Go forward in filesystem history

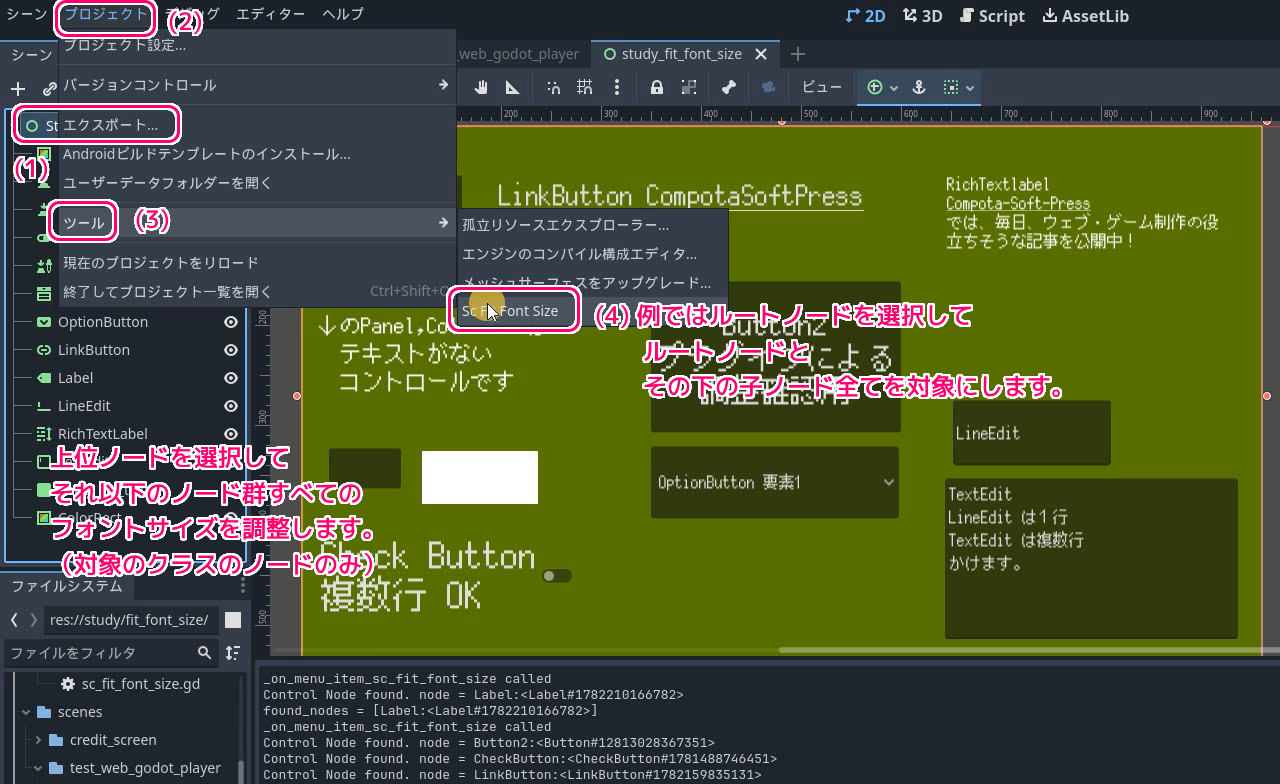point(33,620)
